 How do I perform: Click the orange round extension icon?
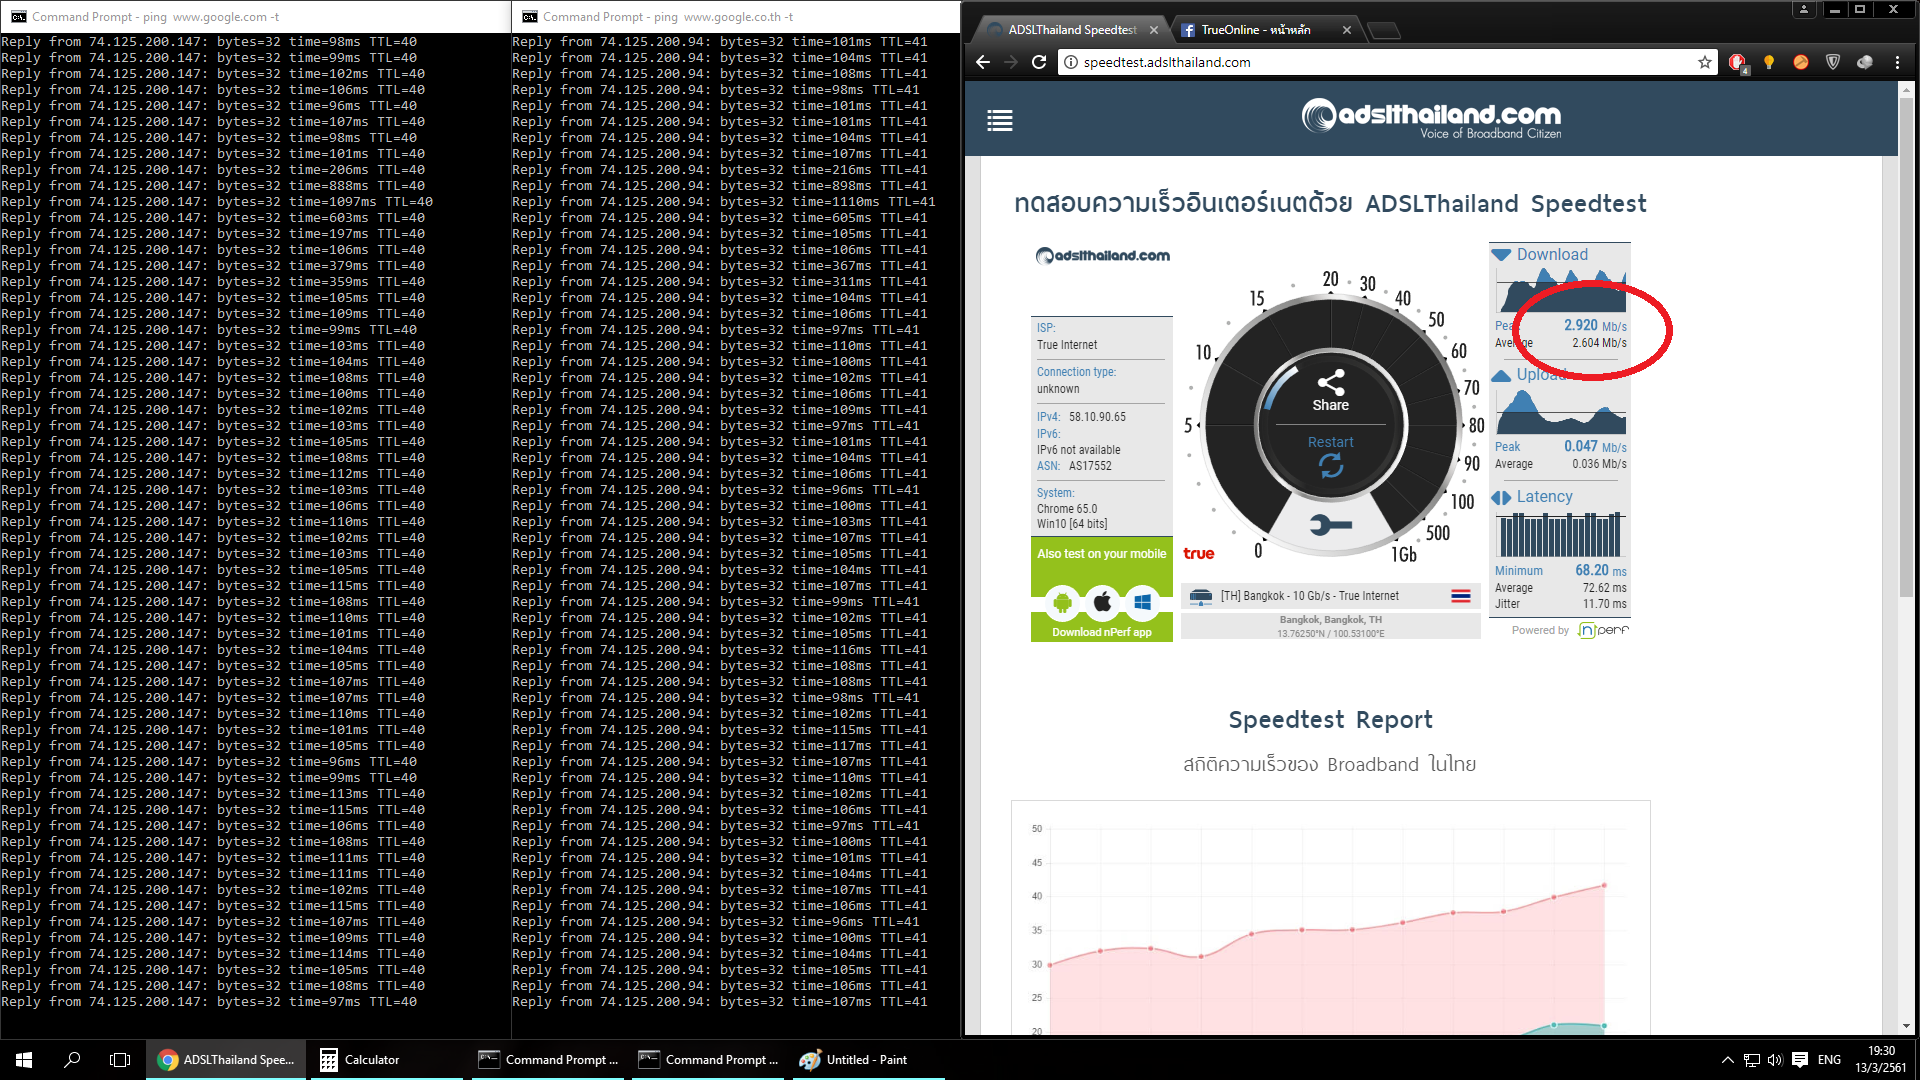click(x=1801, y=62)
